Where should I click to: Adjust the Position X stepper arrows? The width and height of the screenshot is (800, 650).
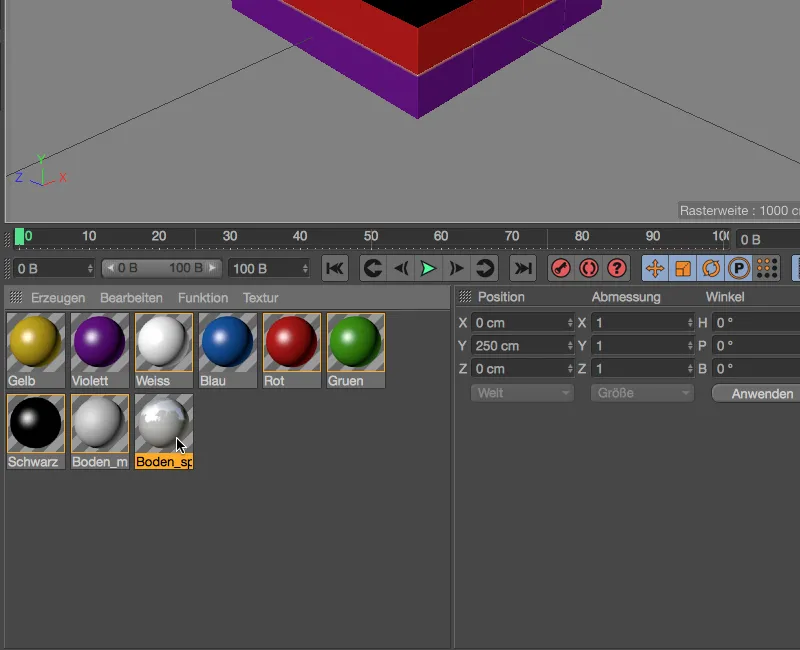(570, 323)
